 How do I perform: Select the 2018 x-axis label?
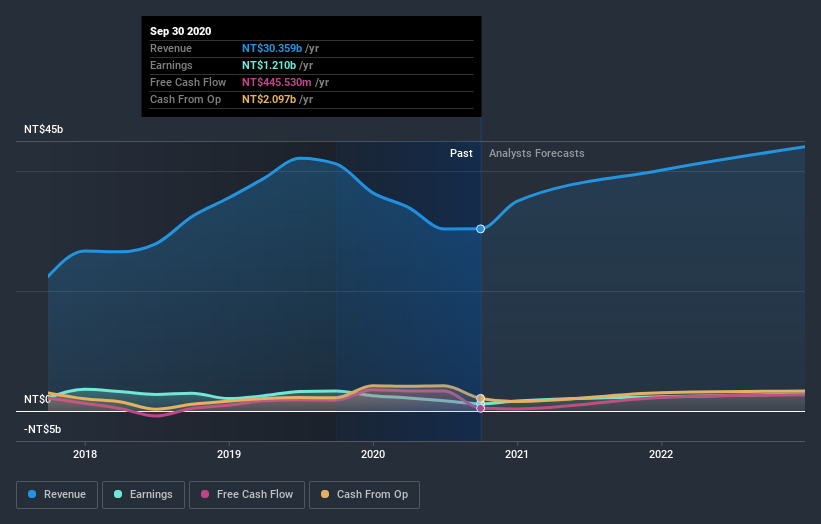coord(85,454)
